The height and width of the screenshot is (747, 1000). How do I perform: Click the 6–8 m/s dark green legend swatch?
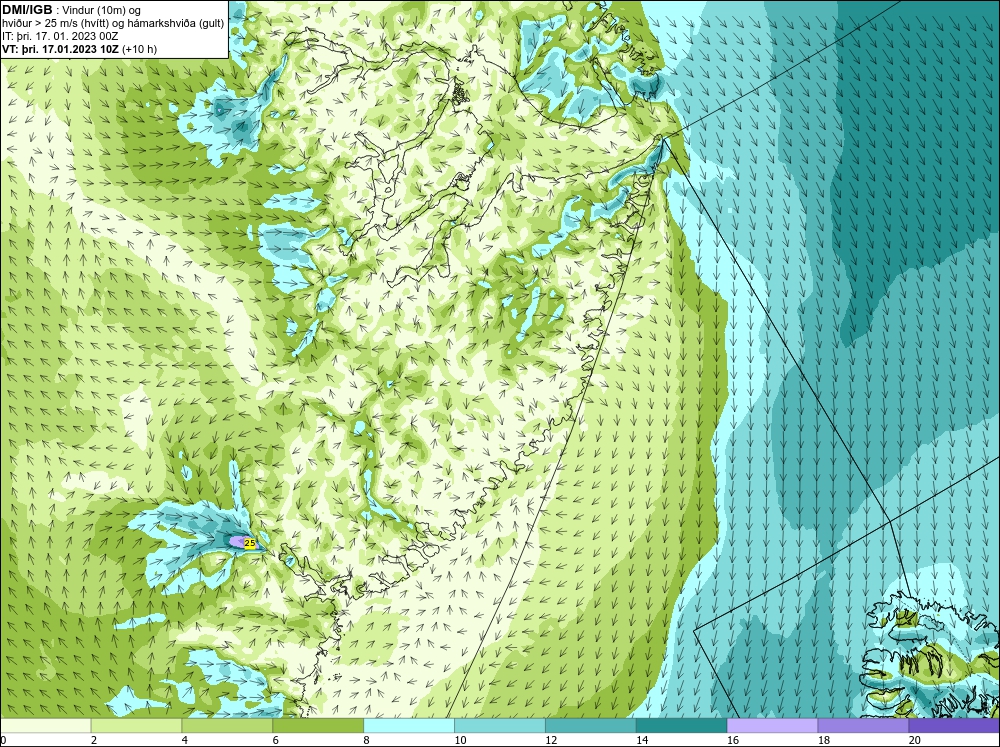pyautogui.click(x=318, y=725)
